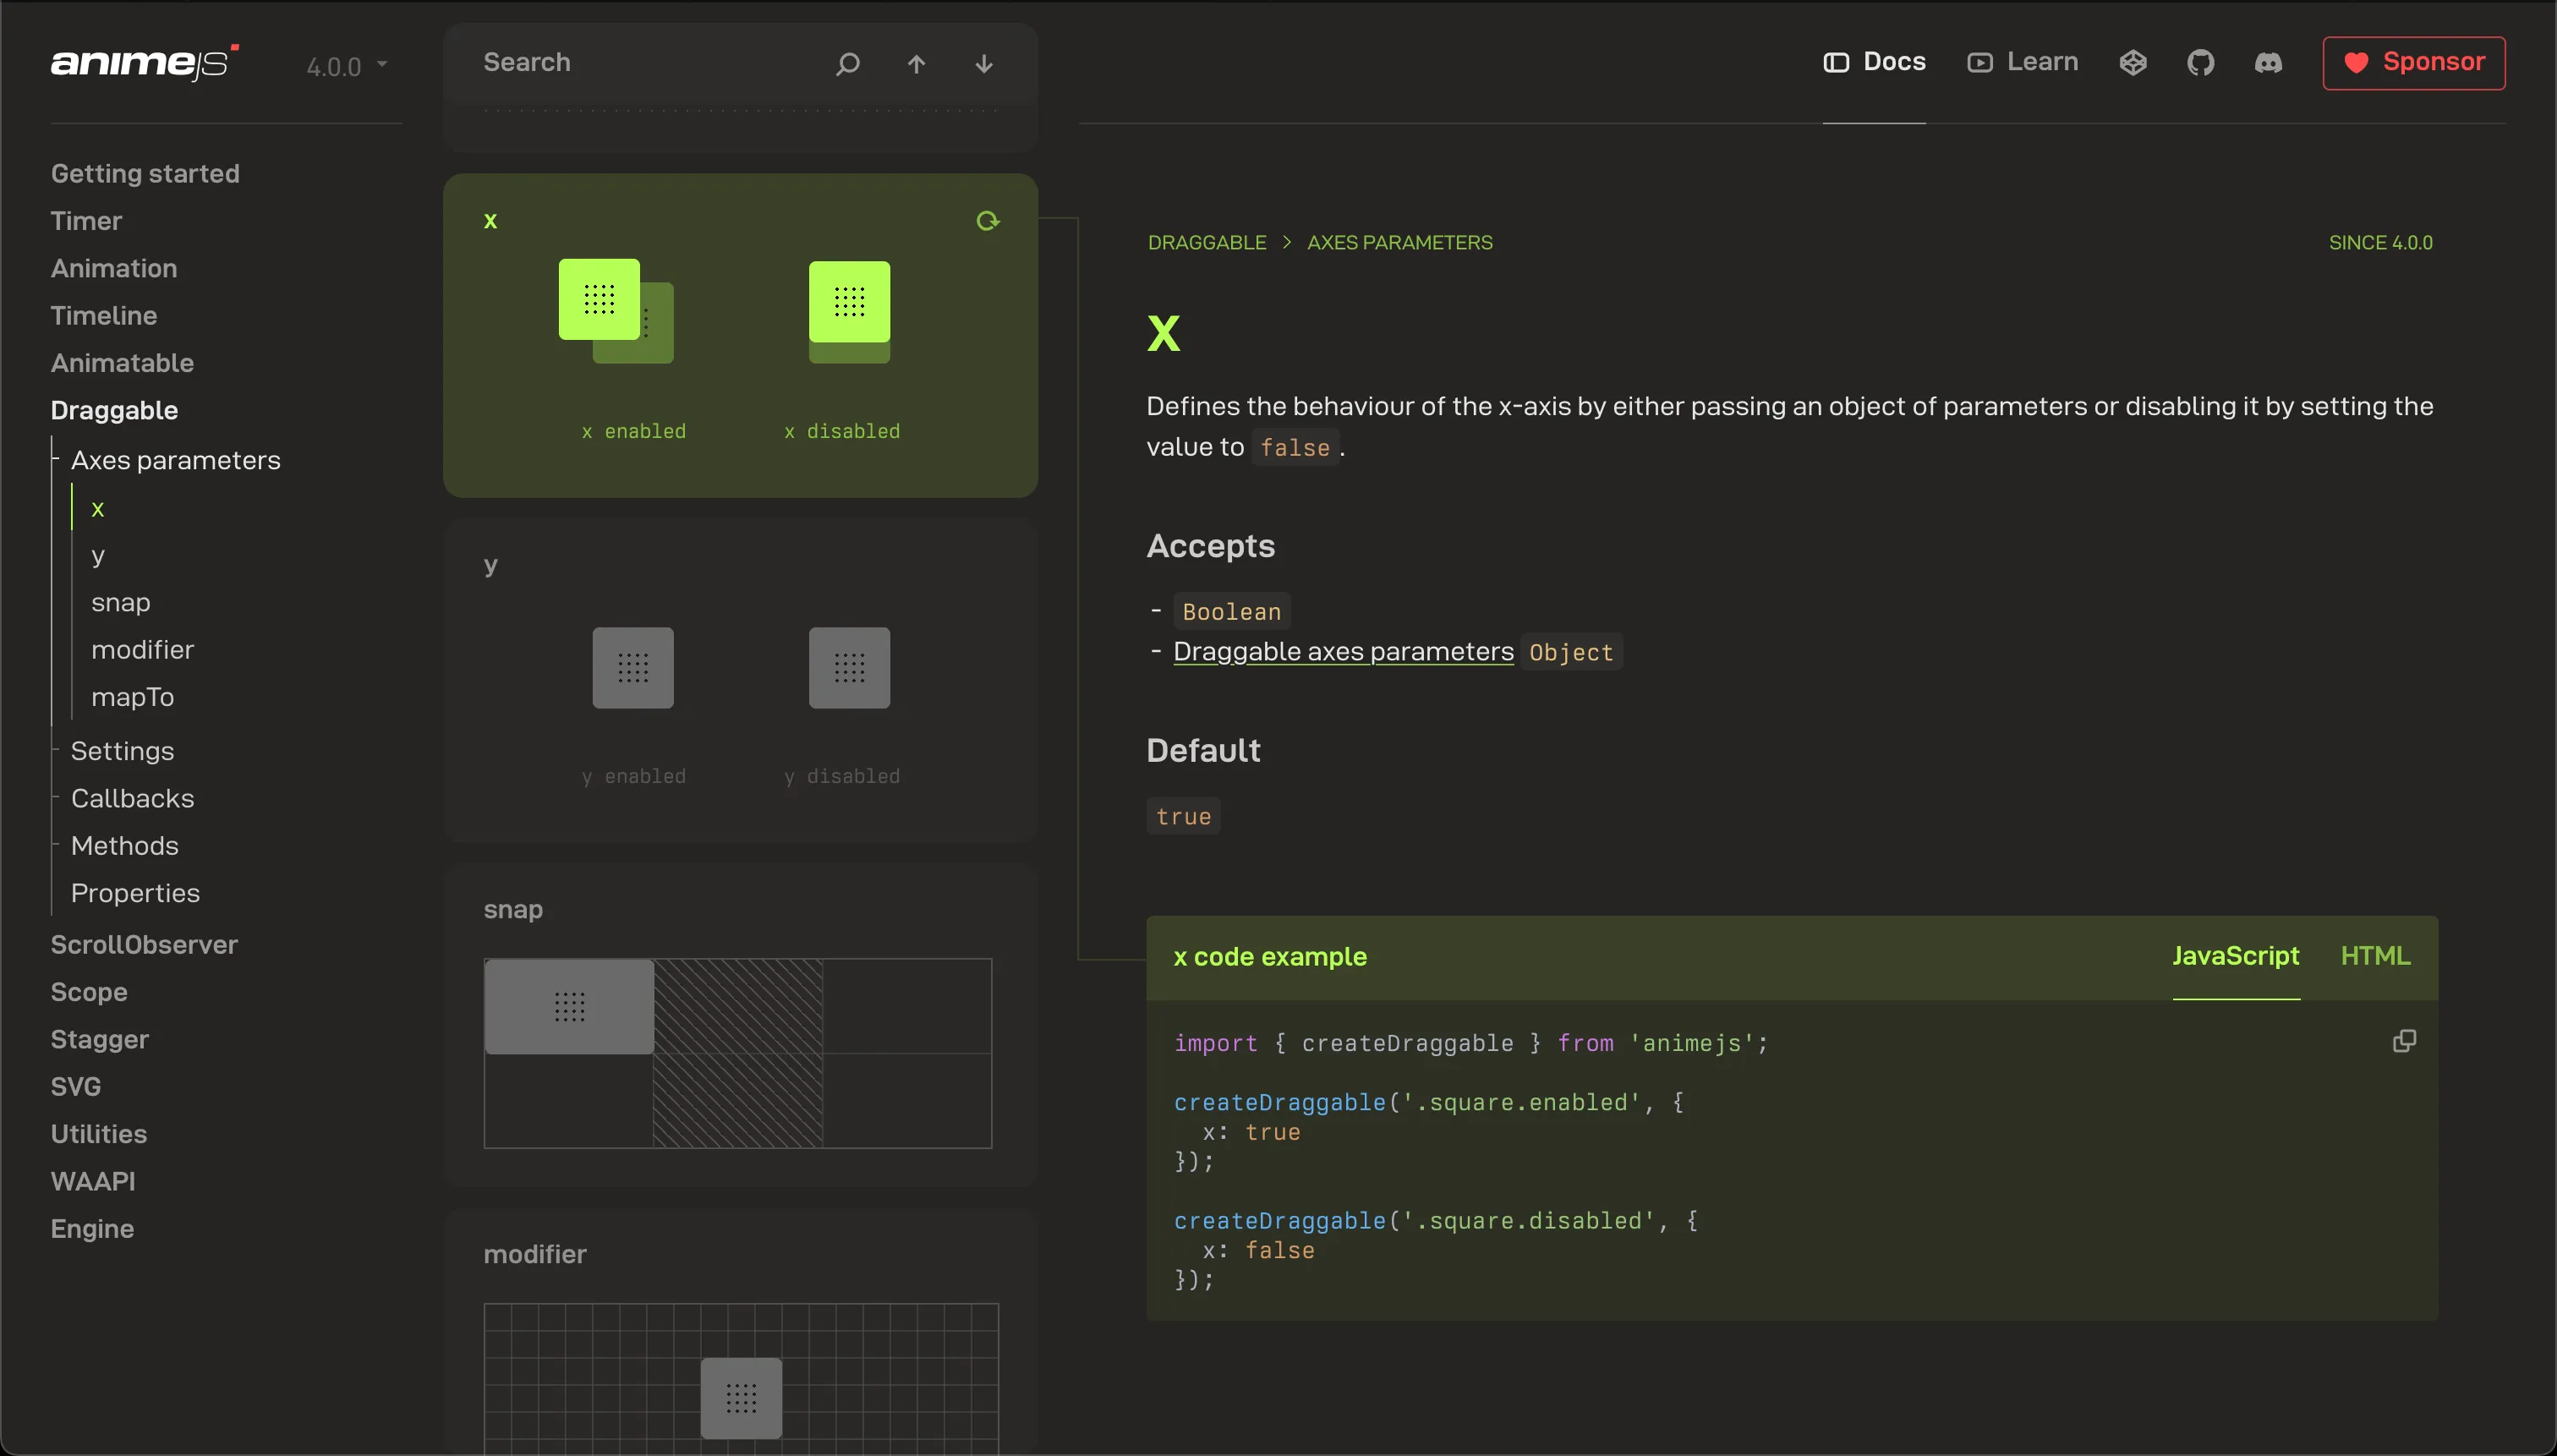
Task: Click 'x disabled' demo label
Action: tap(841, 431)
